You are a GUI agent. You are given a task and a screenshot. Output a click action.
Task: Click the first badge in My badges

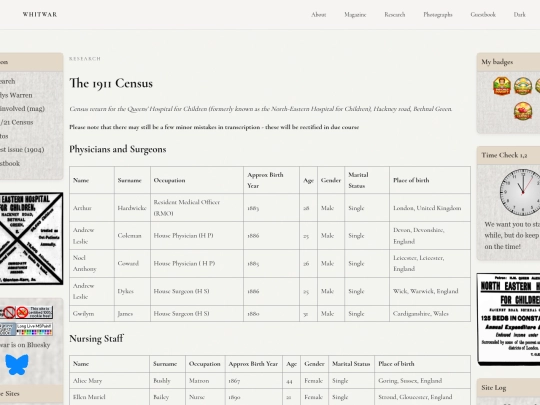coord(502,86)
